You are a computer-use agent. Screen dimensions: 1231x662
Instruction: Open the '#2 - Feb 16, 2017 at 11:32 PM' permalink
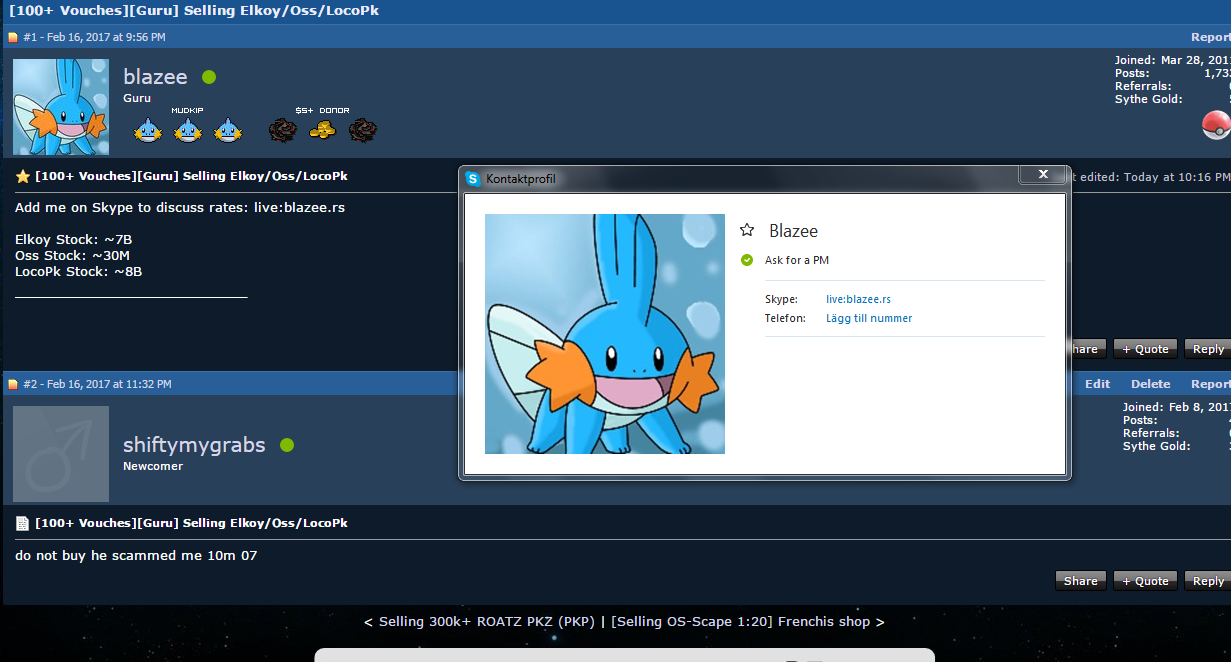click(x=97, y=384)
